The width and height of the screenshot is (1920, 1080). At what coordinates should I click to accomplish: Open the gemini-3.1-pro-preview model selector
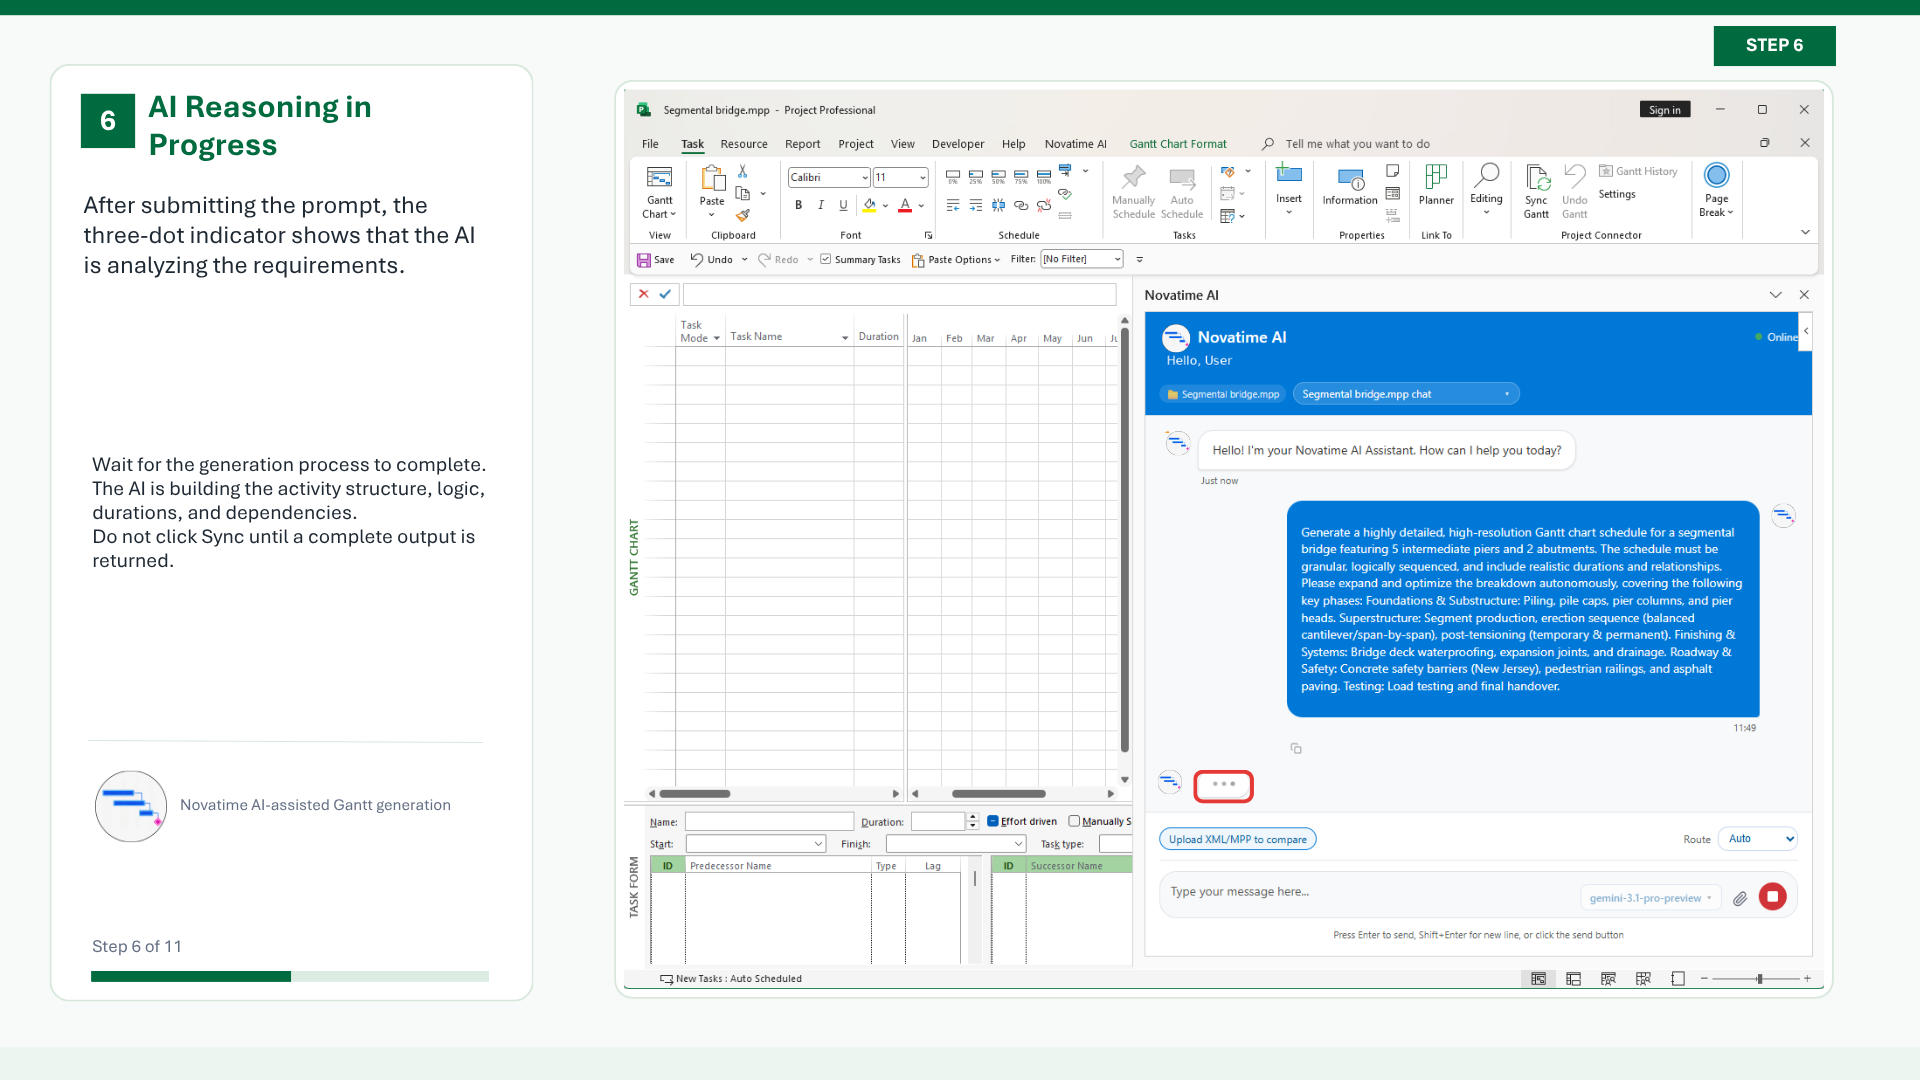[x=1650, y=898]
